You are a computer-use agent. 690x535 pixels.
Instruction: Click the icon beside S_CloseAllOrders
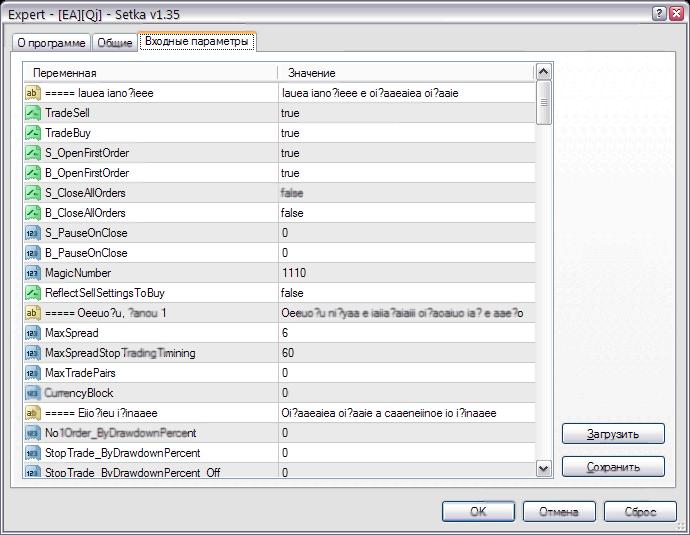point(33,193)
